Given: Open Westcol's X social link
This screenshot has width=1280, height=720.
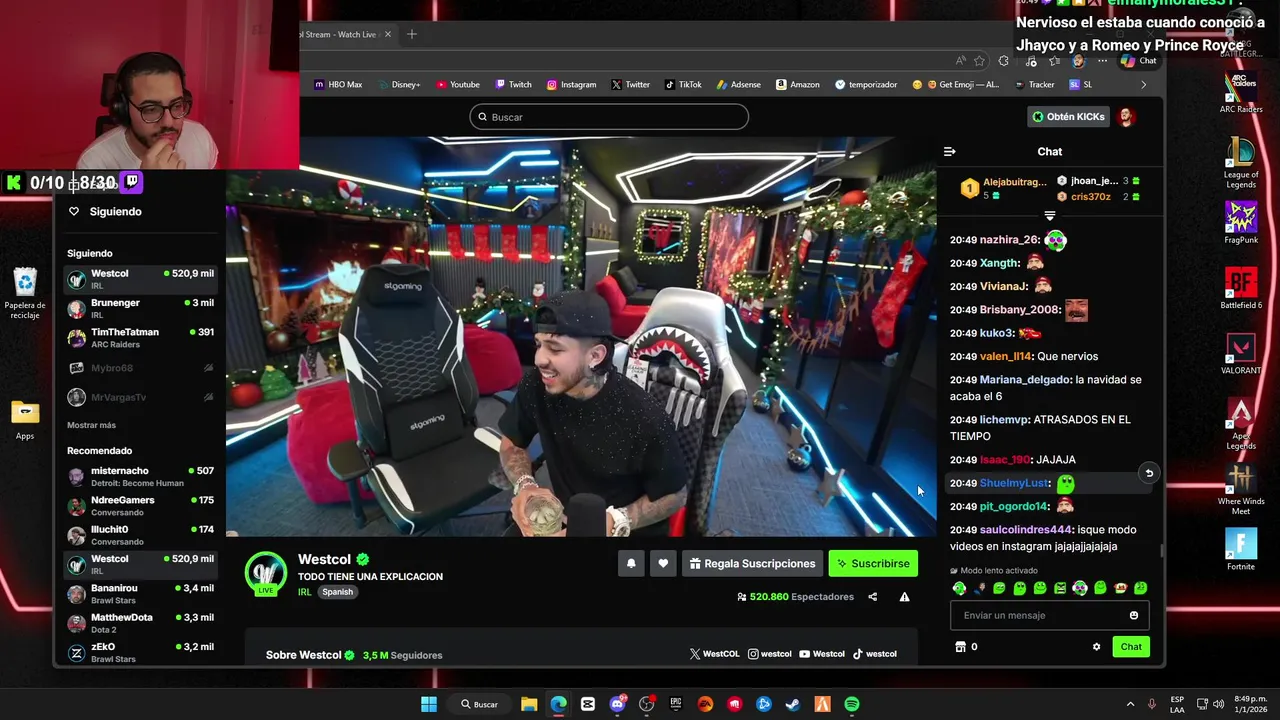Looking at the screenshot, I should coord(714,654).
